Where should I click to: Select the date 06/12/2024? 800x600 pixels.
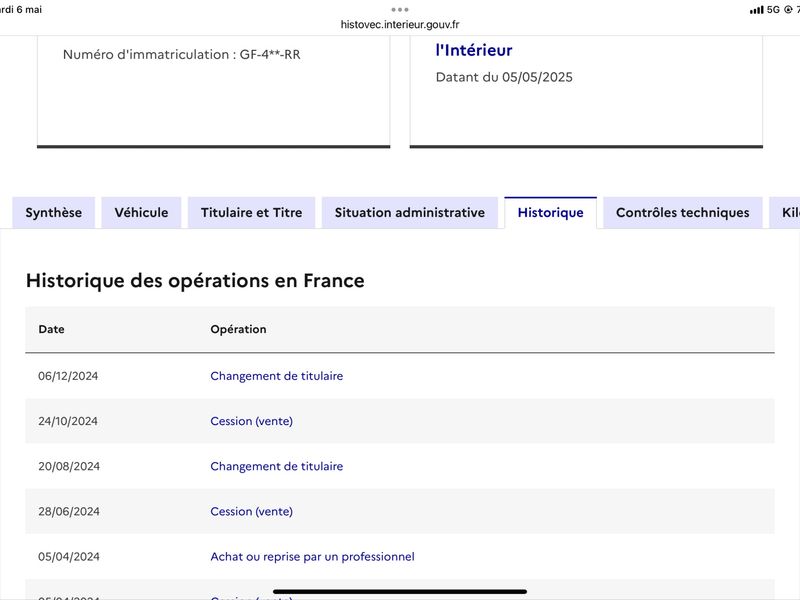pos(68,376)
